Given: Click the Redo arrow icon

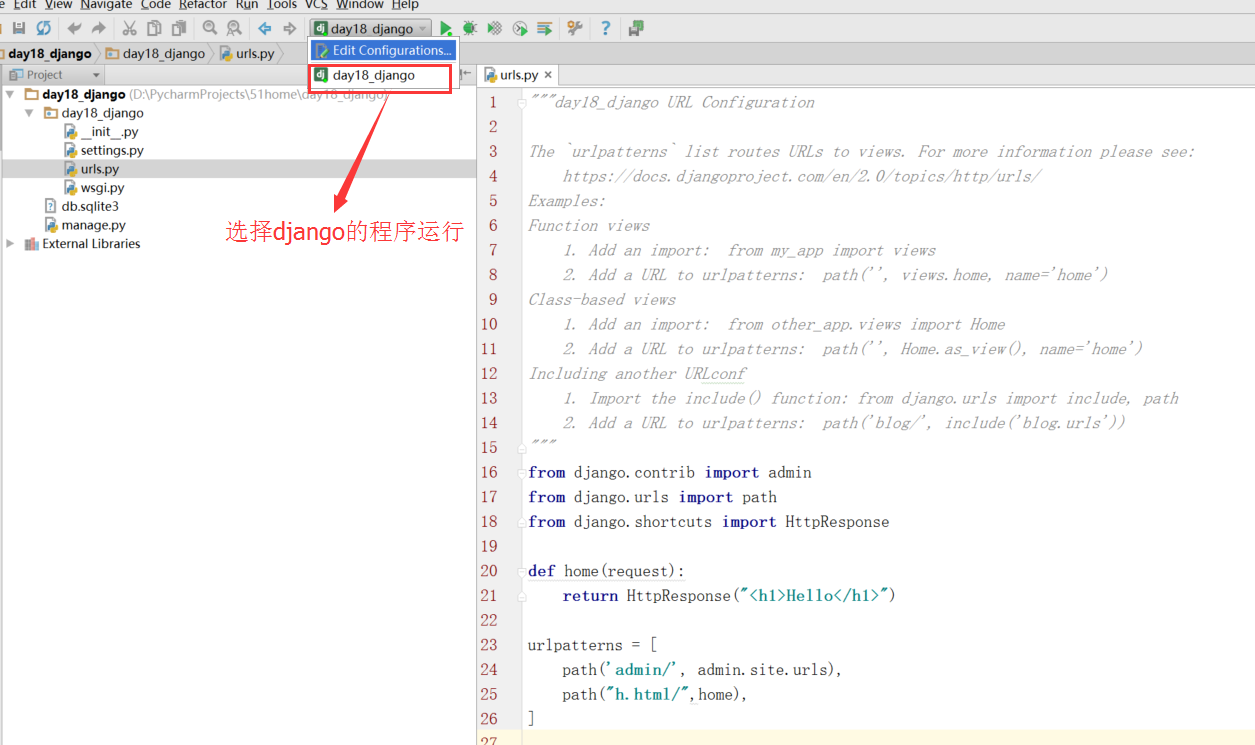Looking at the screenshot, I should [x=99, y=29].
